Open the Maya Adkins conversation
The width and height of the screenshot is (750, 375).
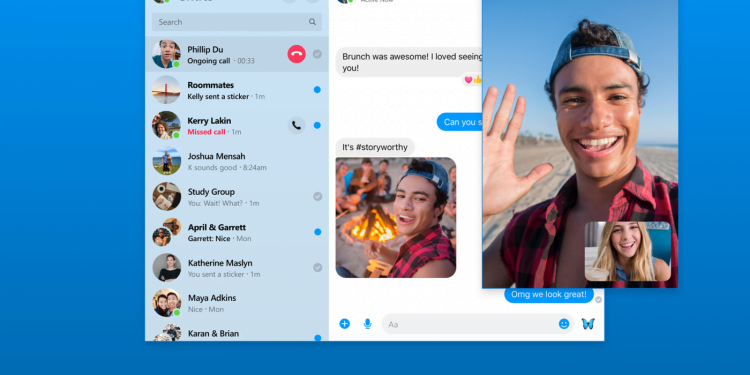pyautogui.click(x=237, y=303)
